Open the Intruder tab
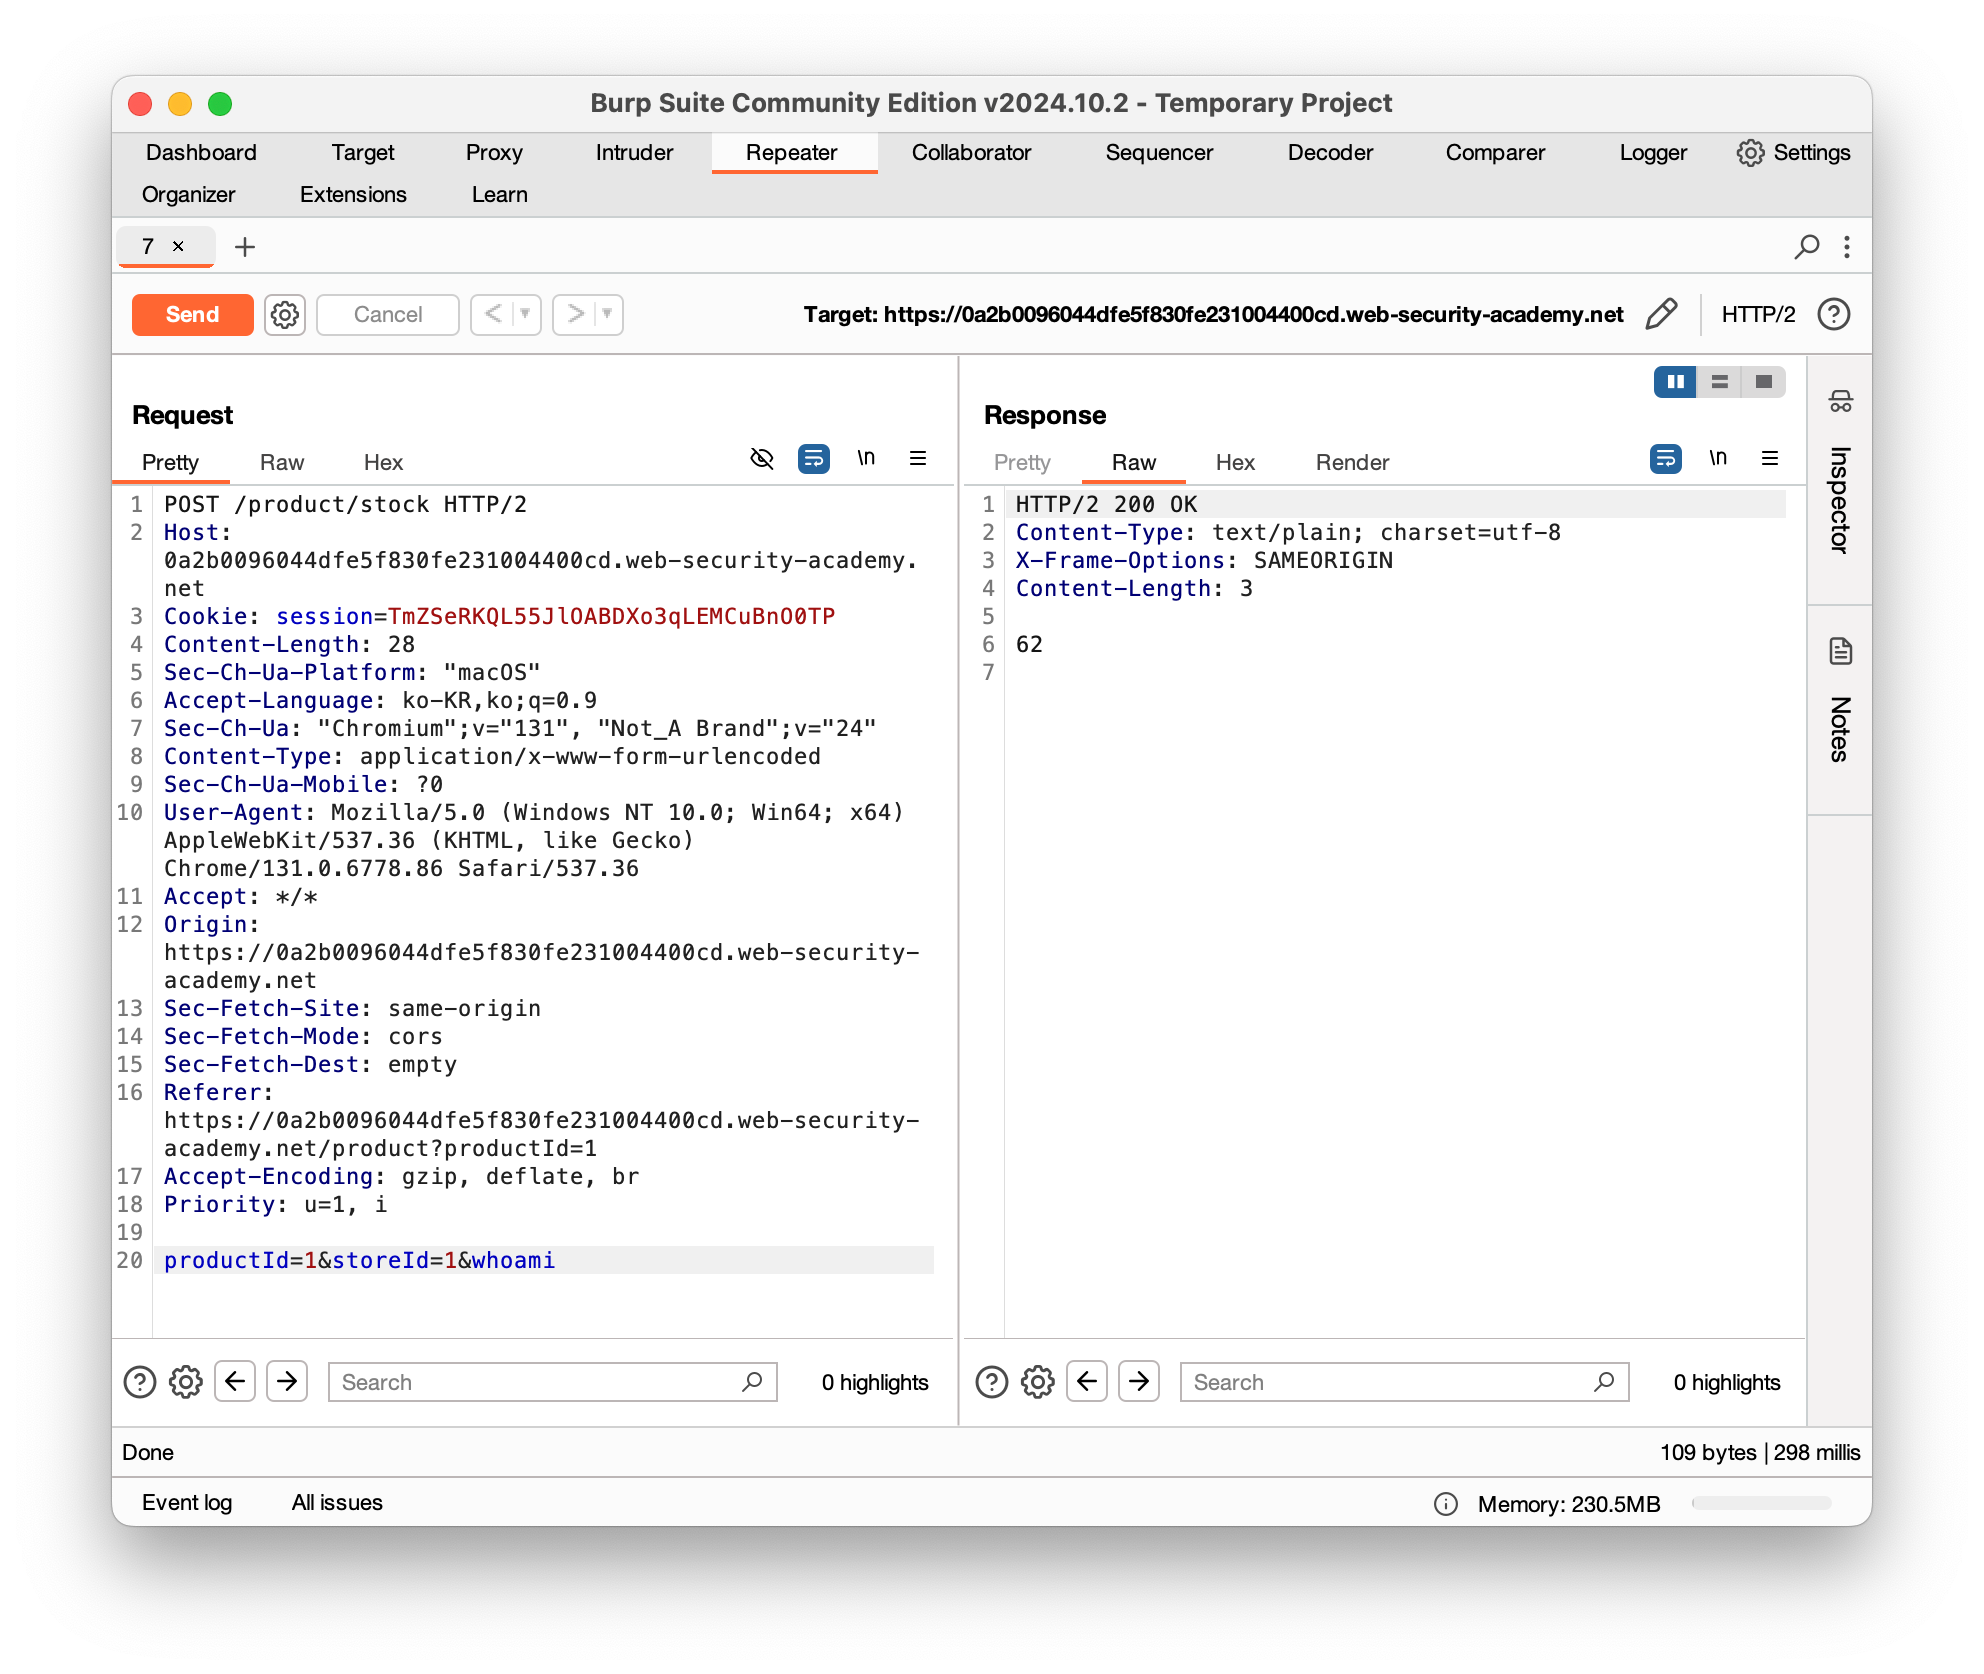This screenshot has height=1674, width=1984. (634, 153)
